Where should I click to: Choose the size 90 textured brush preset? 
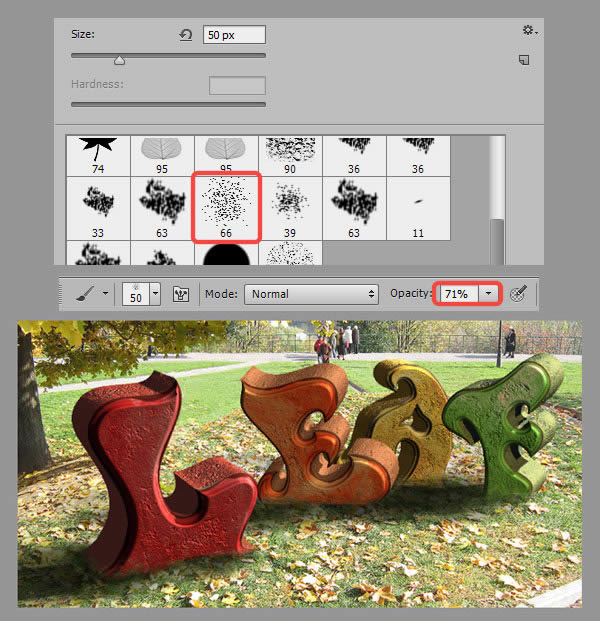pyautogui.click(x=290, y=152)
